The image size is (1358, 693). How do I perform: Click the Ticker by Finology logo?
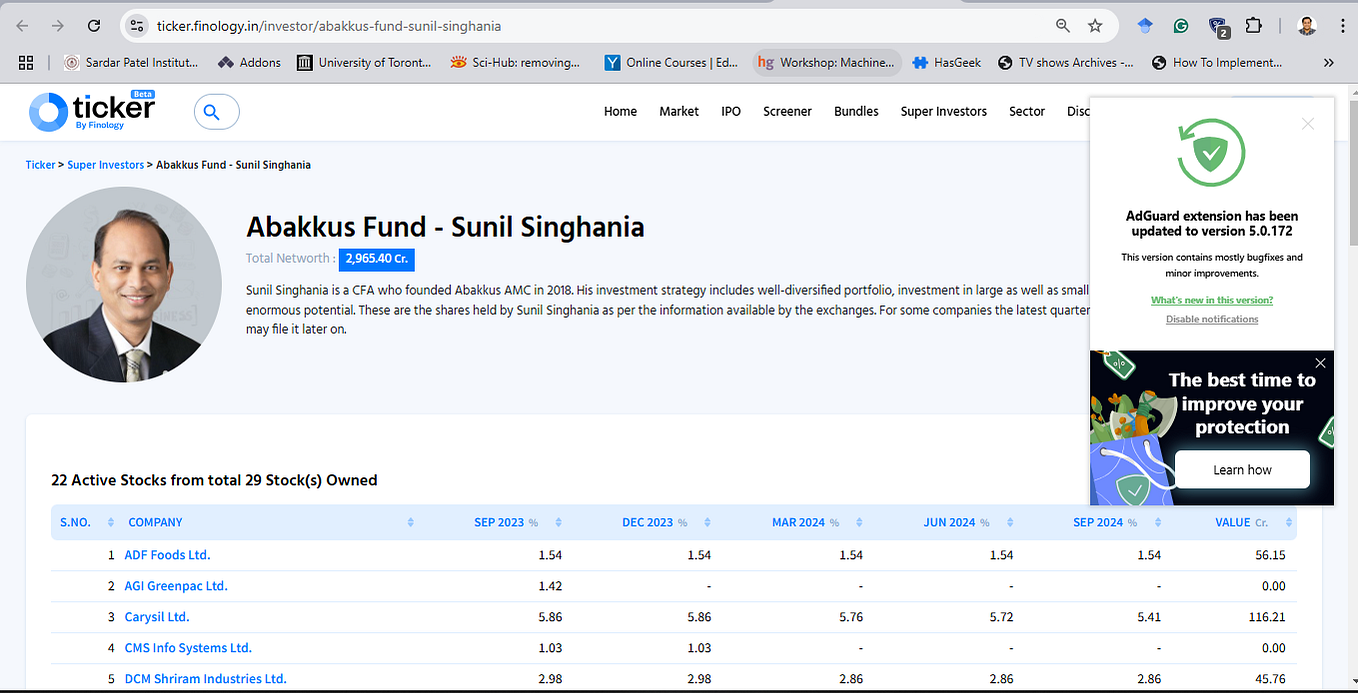click(92, 111)
